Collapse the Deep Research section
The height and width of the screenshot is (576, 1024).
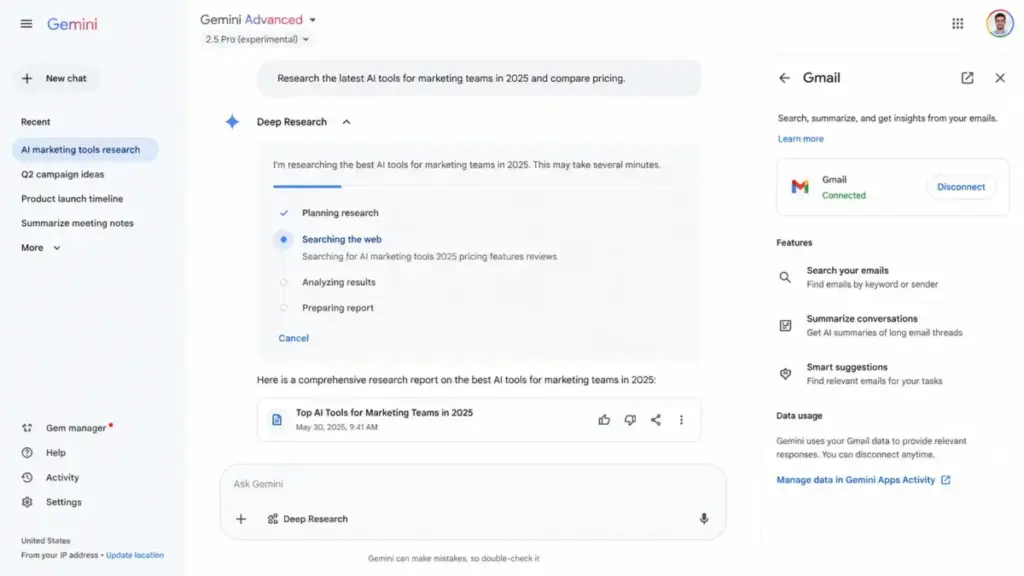347,122
